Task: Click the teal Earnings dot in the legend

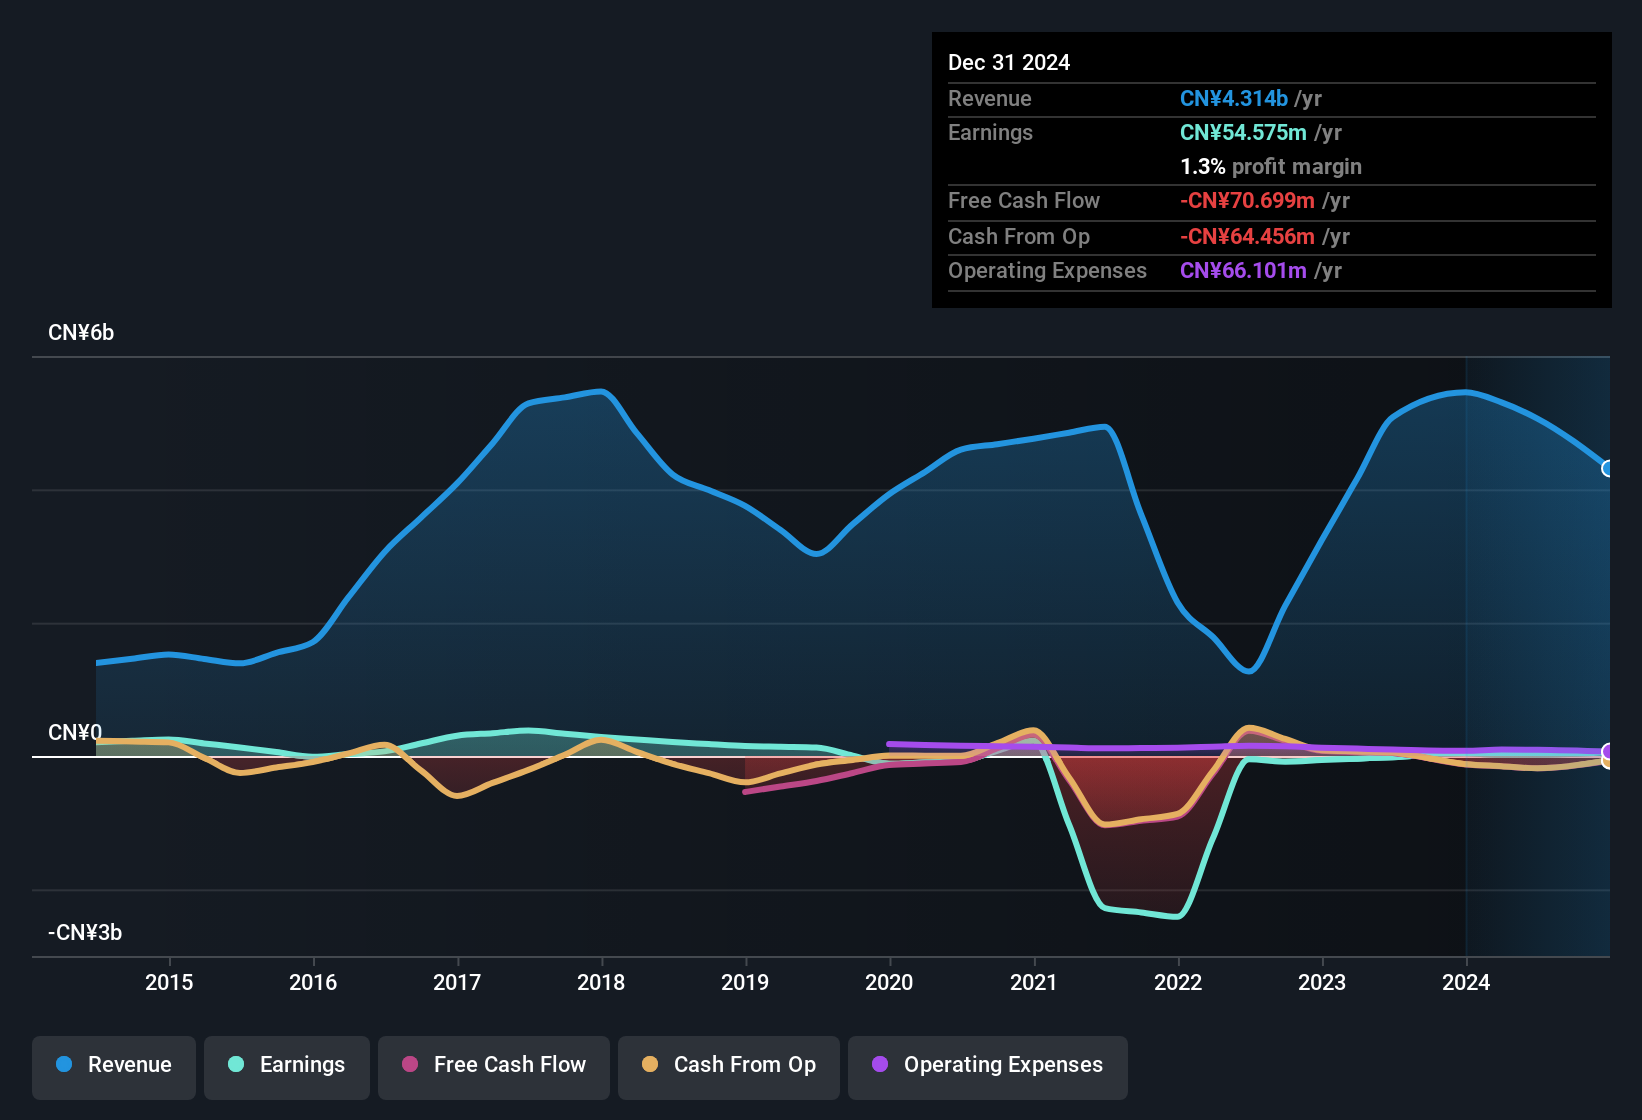Action: pos(236,1065)
